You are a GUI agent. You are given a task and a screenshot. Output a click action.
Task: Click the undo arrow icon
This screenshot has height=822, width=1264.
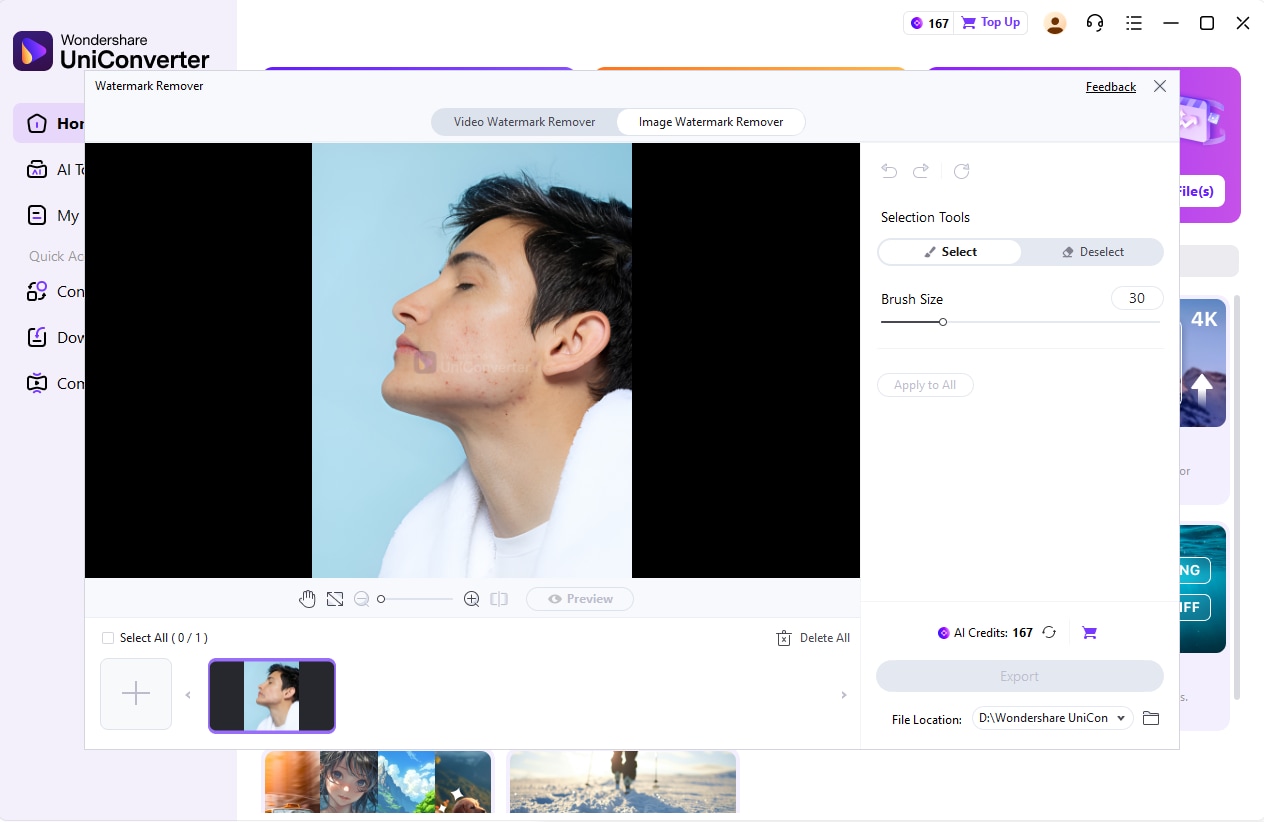(889, 171)
